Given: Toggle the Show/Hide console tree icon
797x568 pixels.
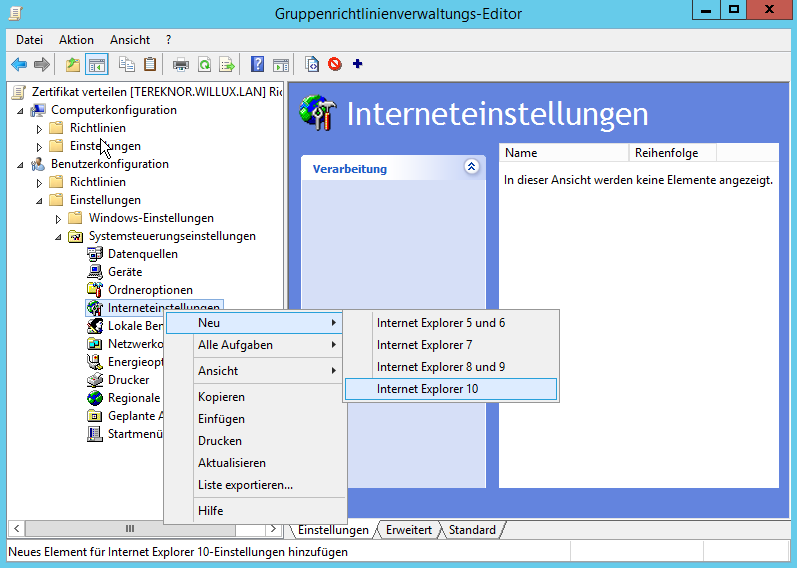Looking at the screenshot, I should pos(97,65).
